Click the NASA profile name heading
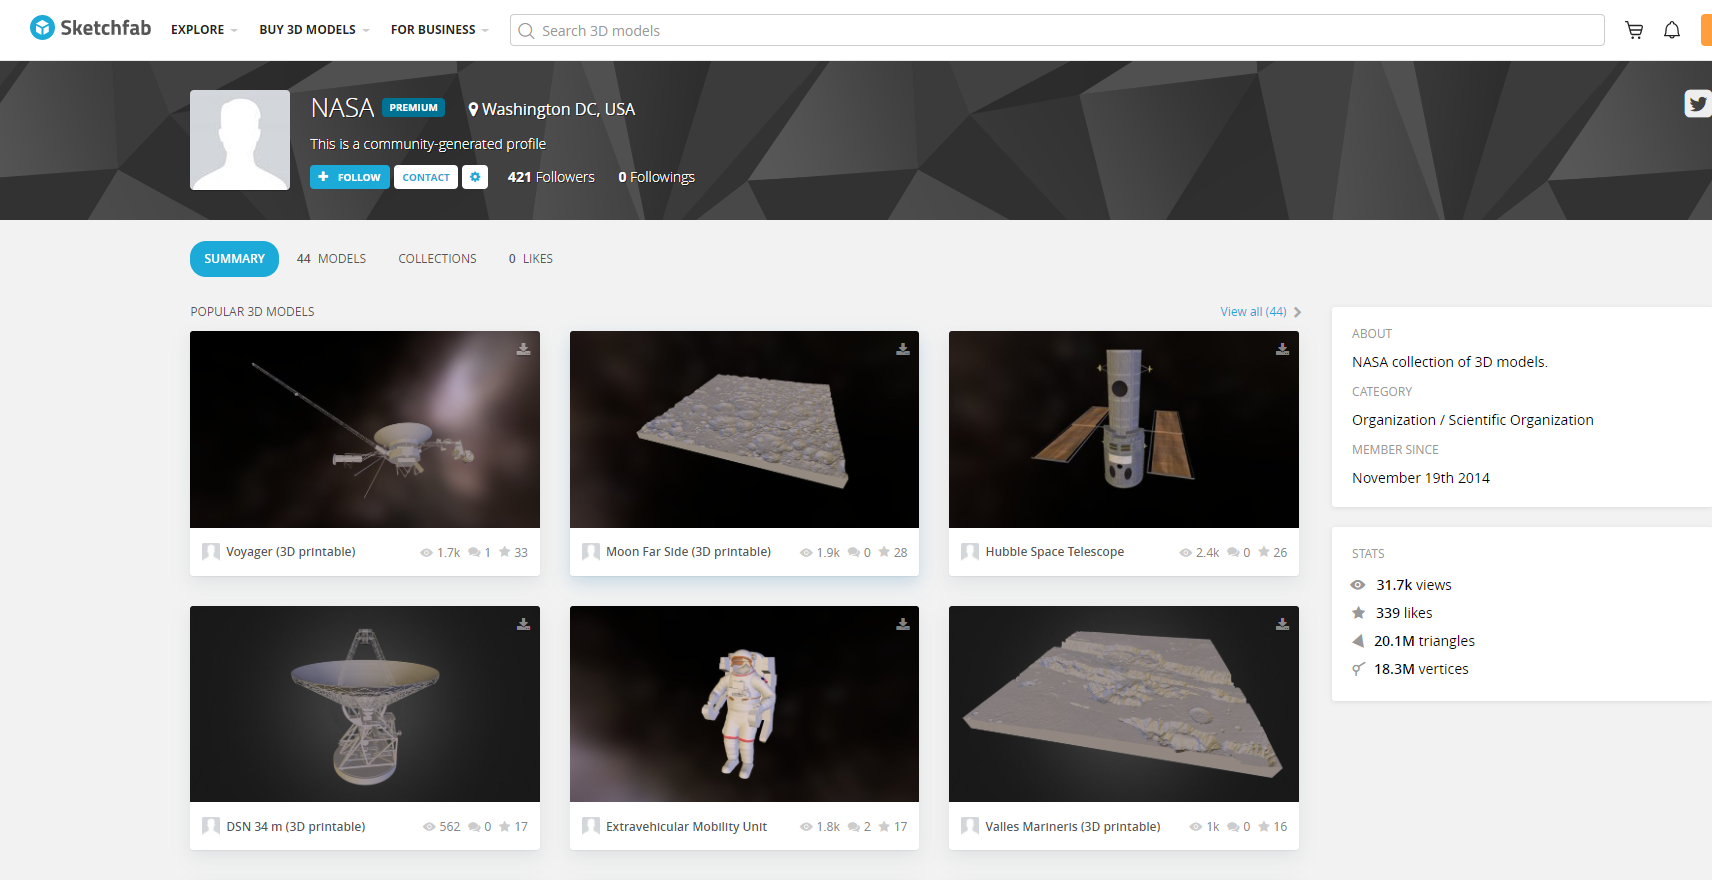The image size is (1712, 880). tap(342, 108)
